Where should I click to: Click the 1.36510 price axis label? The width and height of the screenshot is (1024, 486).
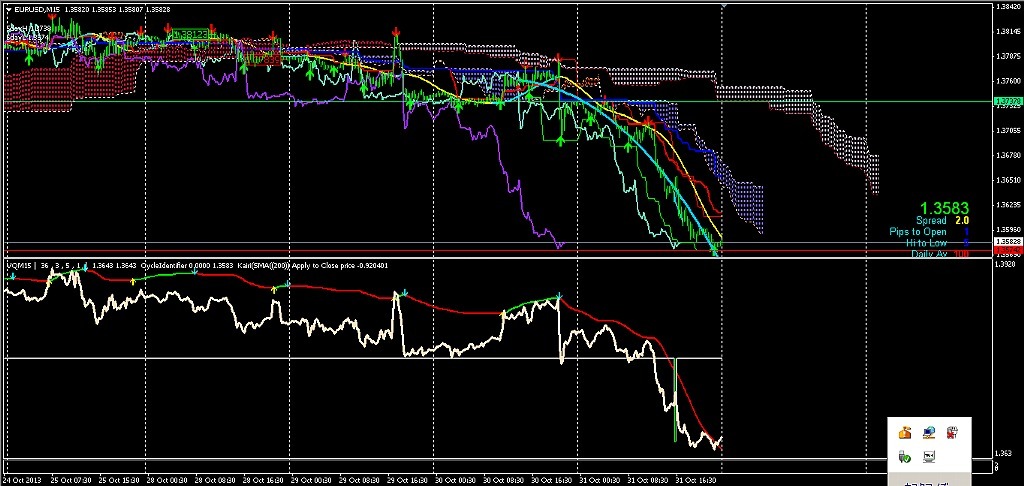(1008, 180)
